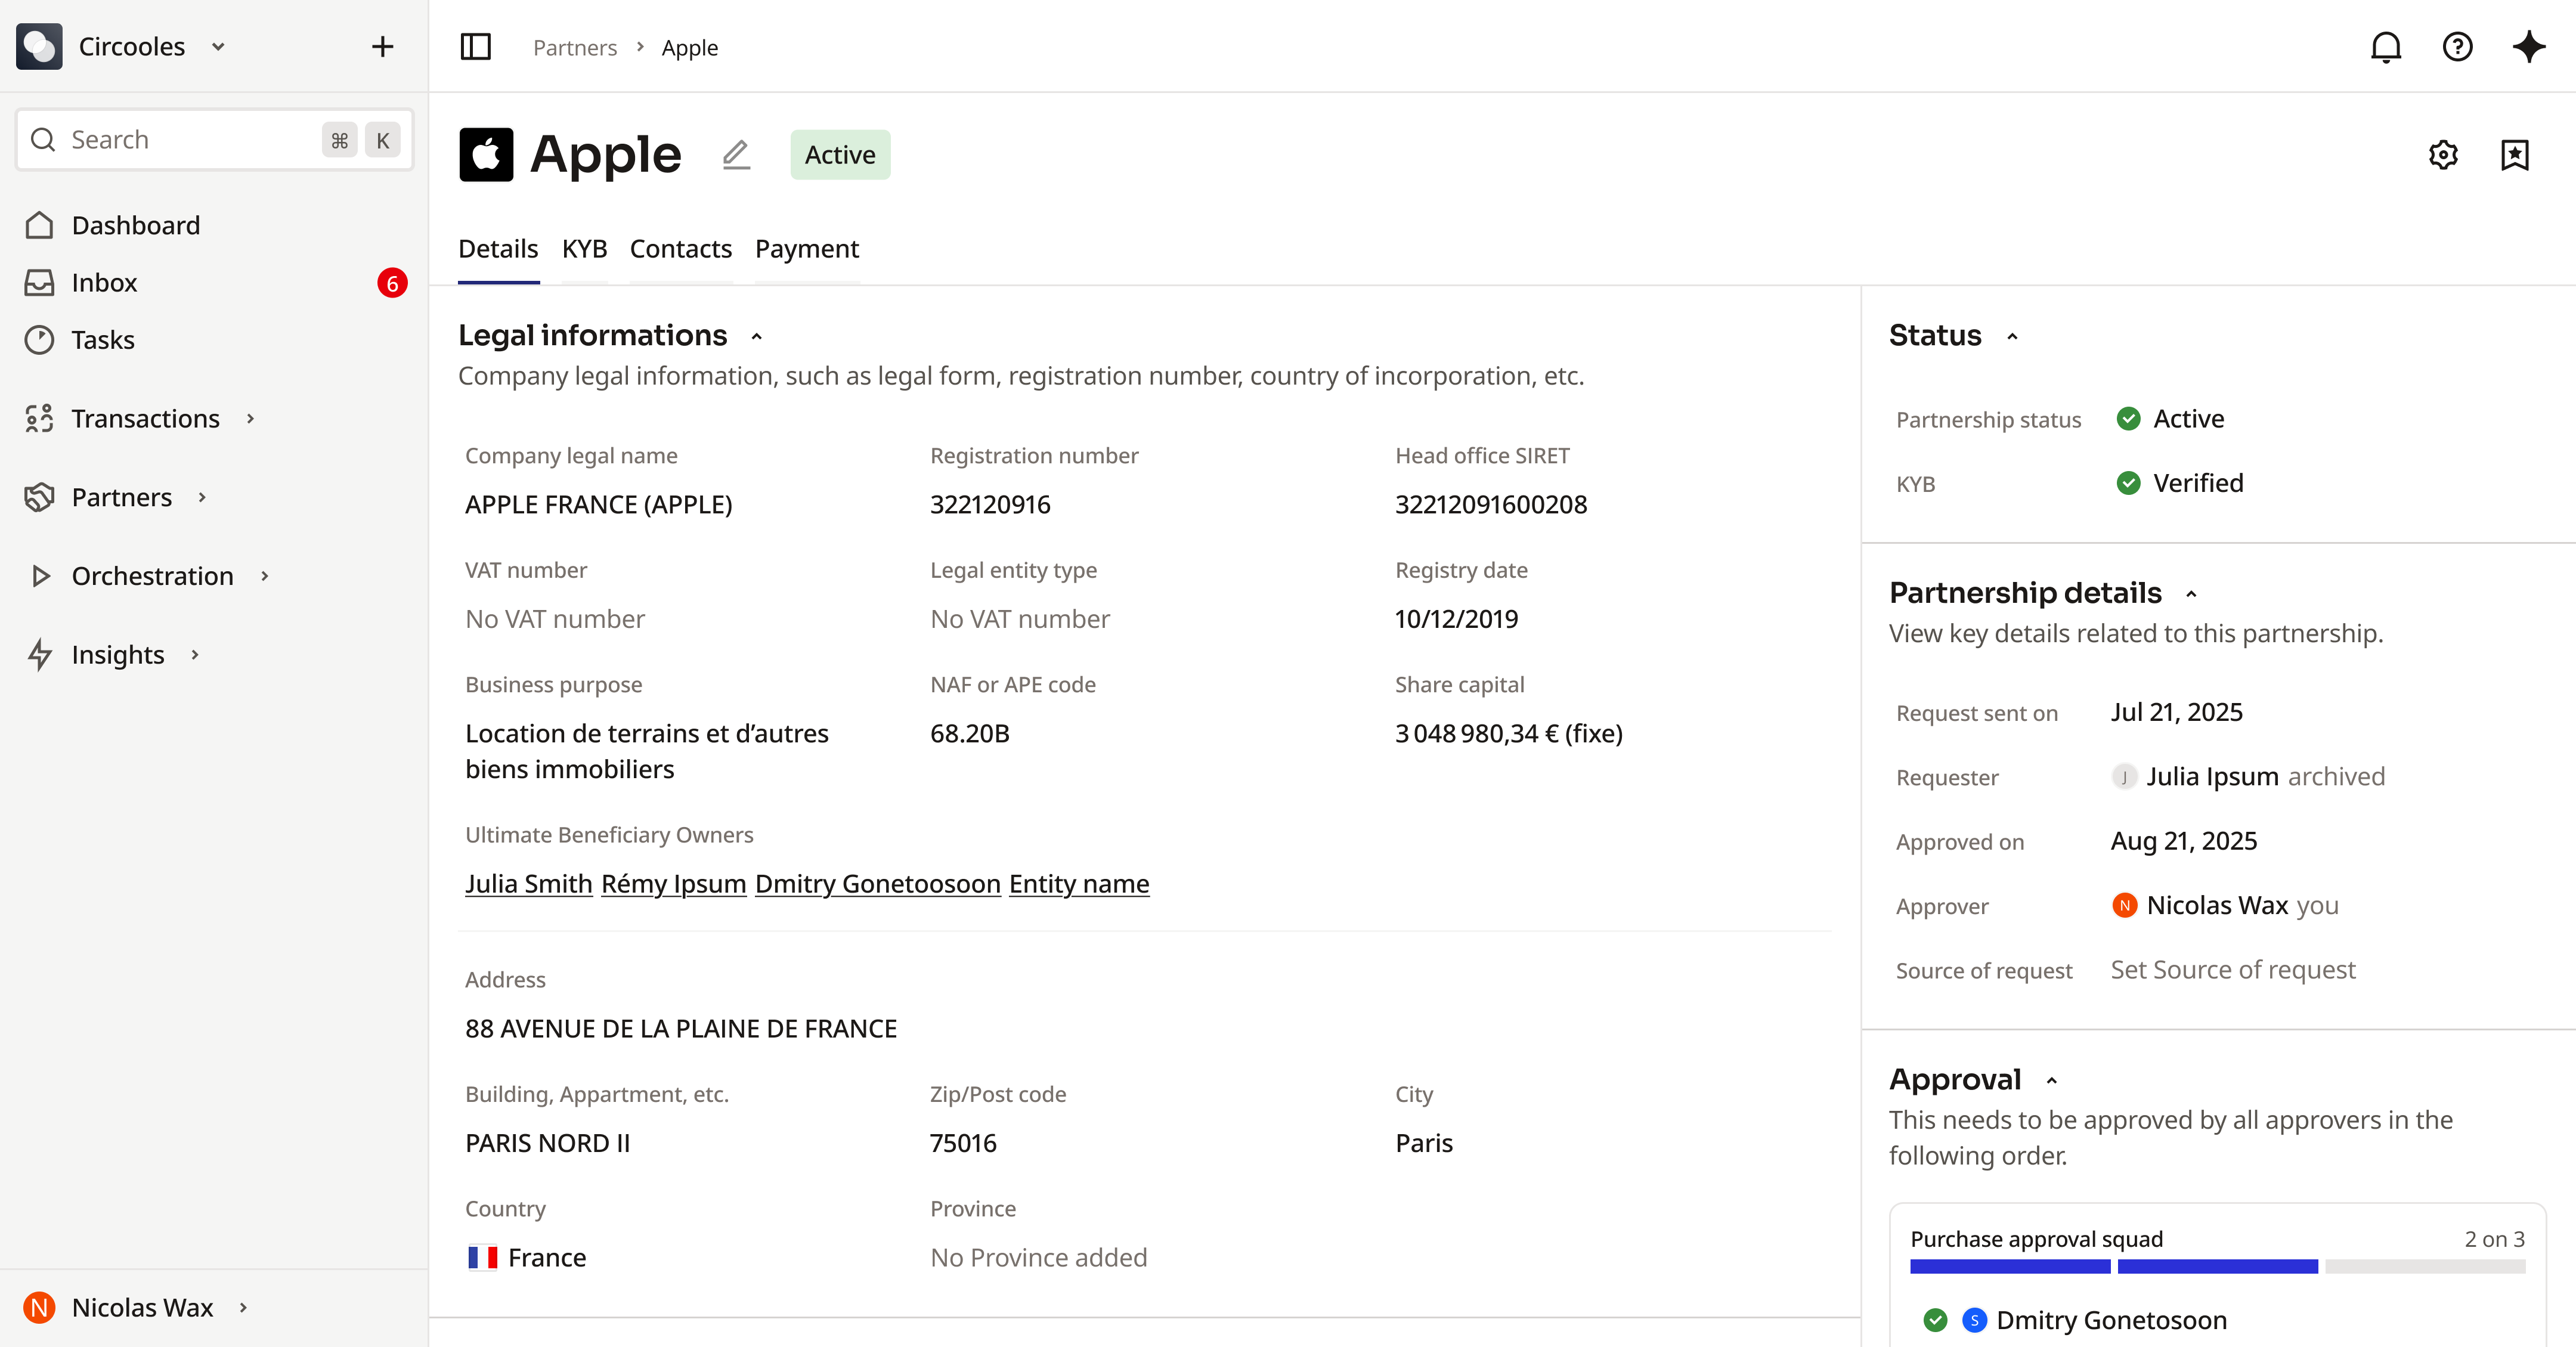The height and width of the screenshot is (1347, 2576).
Task: Click Set Source of request
Action: [2233, 969]
